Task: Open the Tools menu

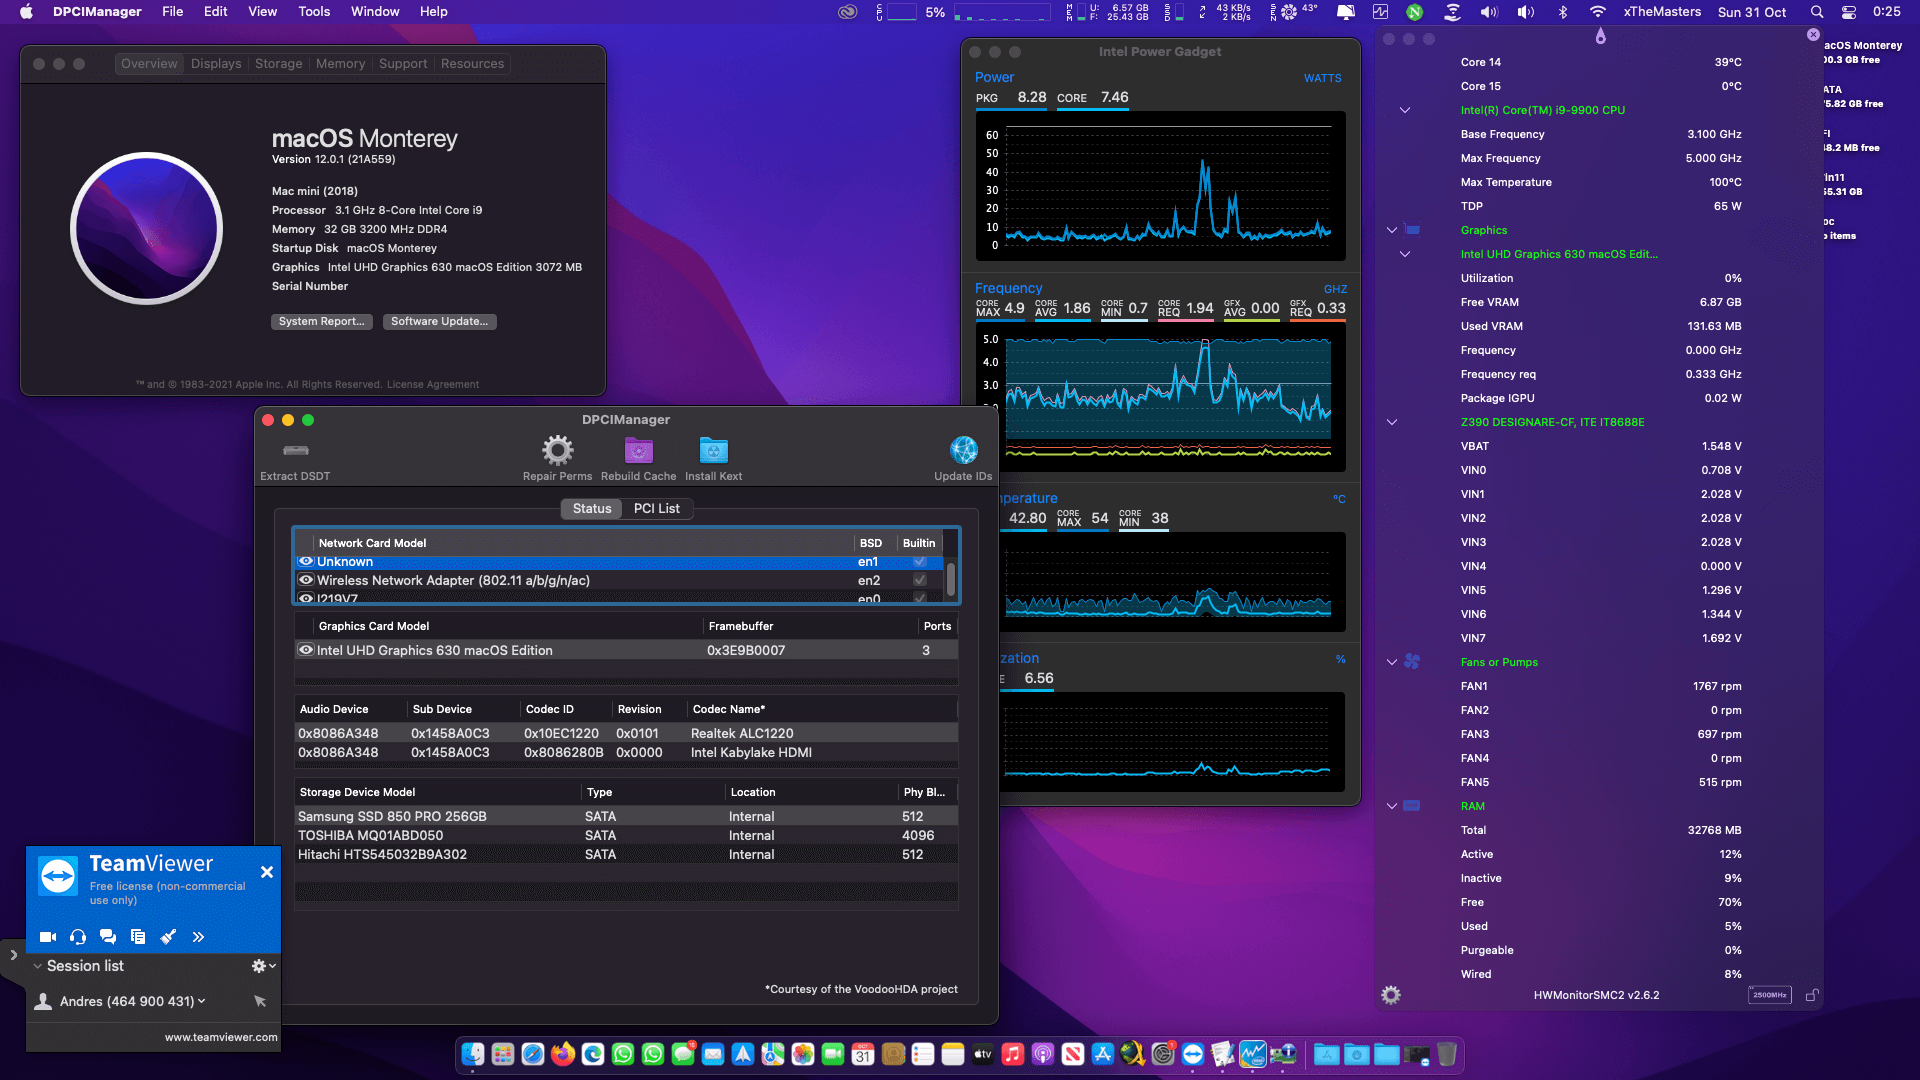Action: pyautogui.click(x=314, y=12)
